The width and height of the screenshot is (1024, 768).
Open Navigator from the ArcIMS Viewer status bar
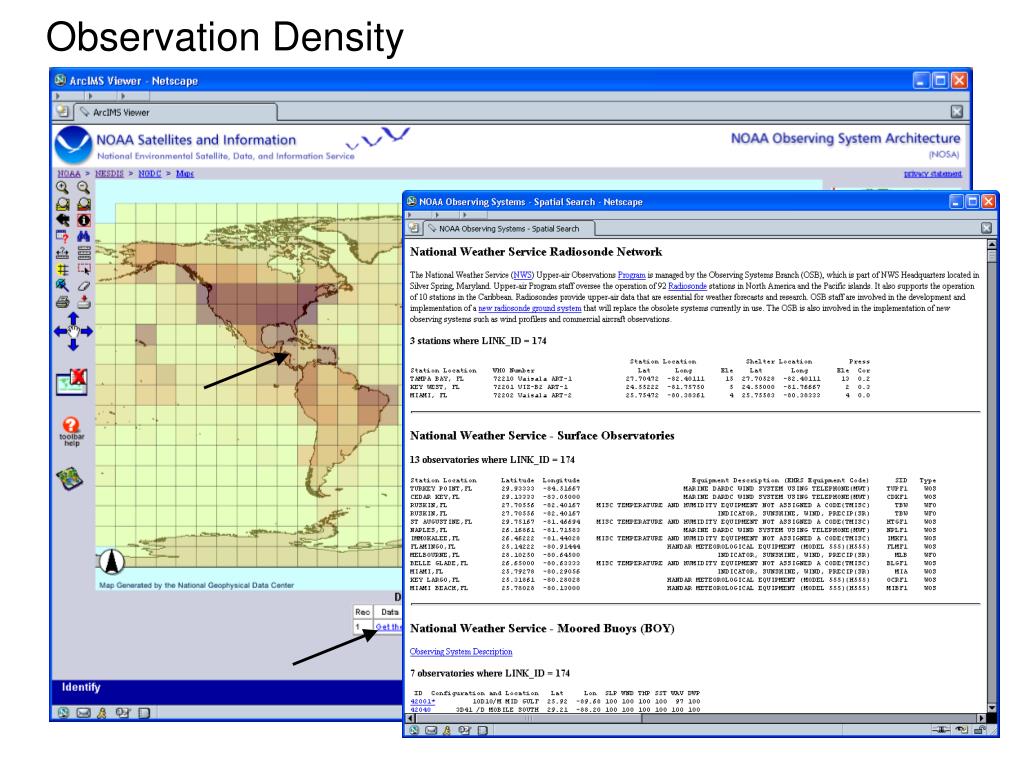(x=63, y=712)
